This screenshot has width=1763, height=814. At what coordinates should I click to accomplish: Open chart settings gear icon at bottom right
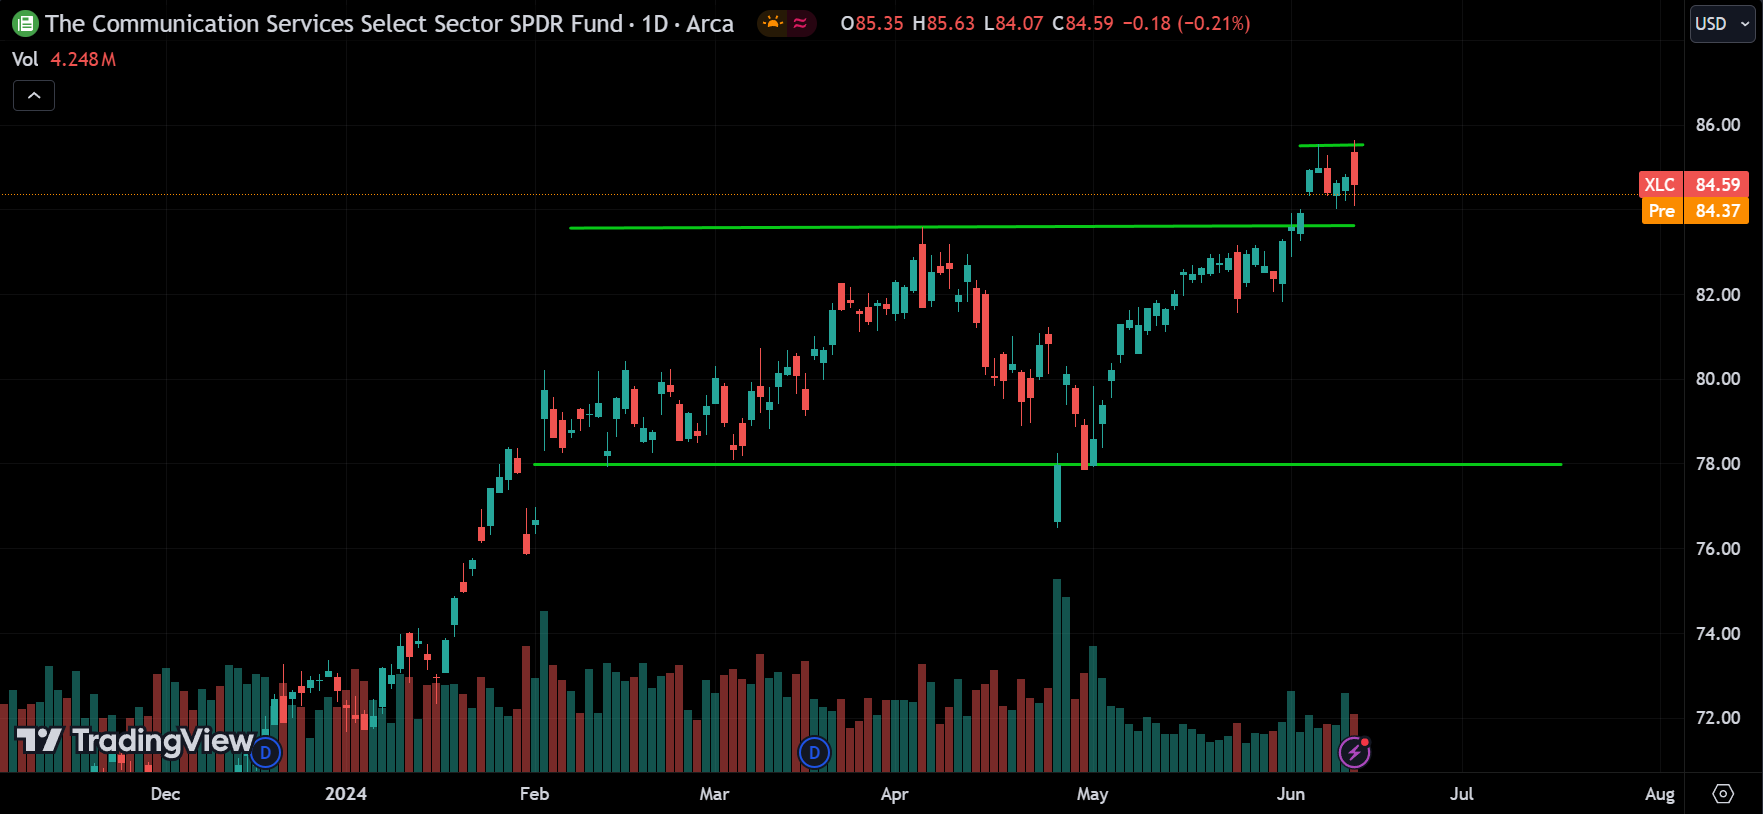pyautogui.click(x=1723, y=793)
